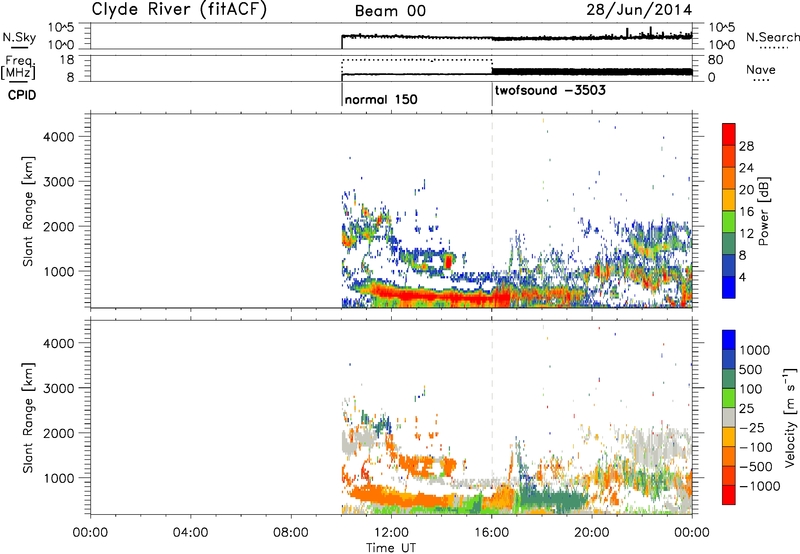The height and width of the screenshot is (554, 800).
Task: Pick the red velocity segment below -1000
Action: click(729, 494)
